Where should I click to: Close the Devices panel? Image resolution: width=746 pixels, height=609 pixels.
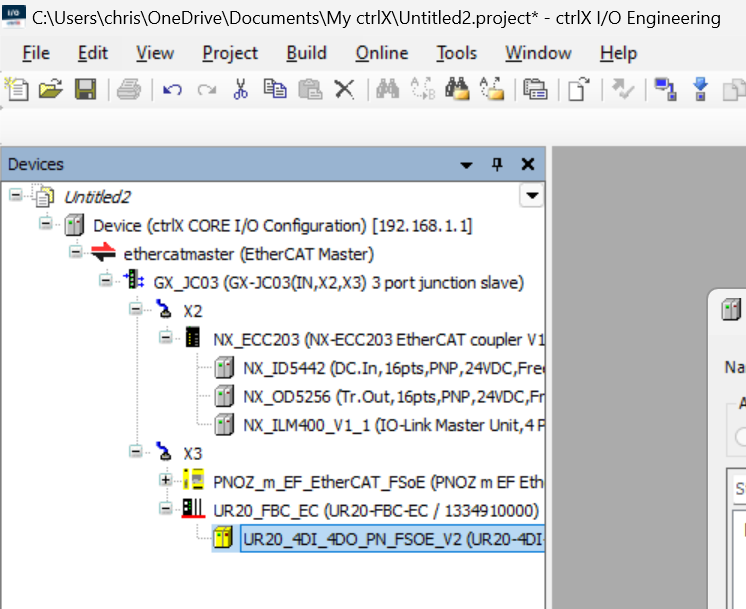(x=528, y=165)
